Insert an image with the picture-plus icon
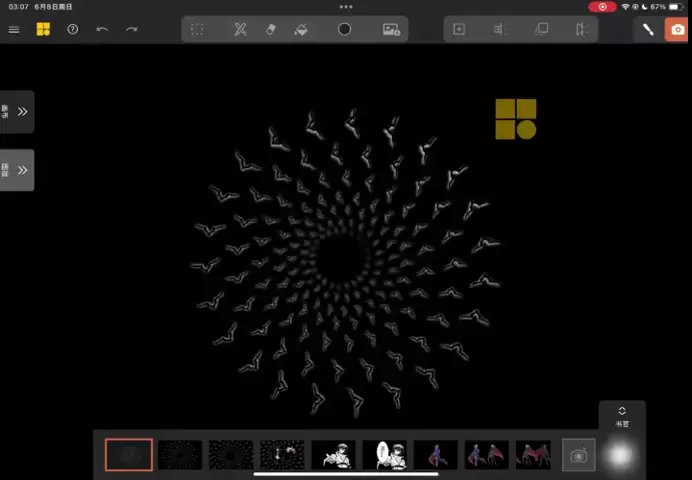 coord(391,30)
